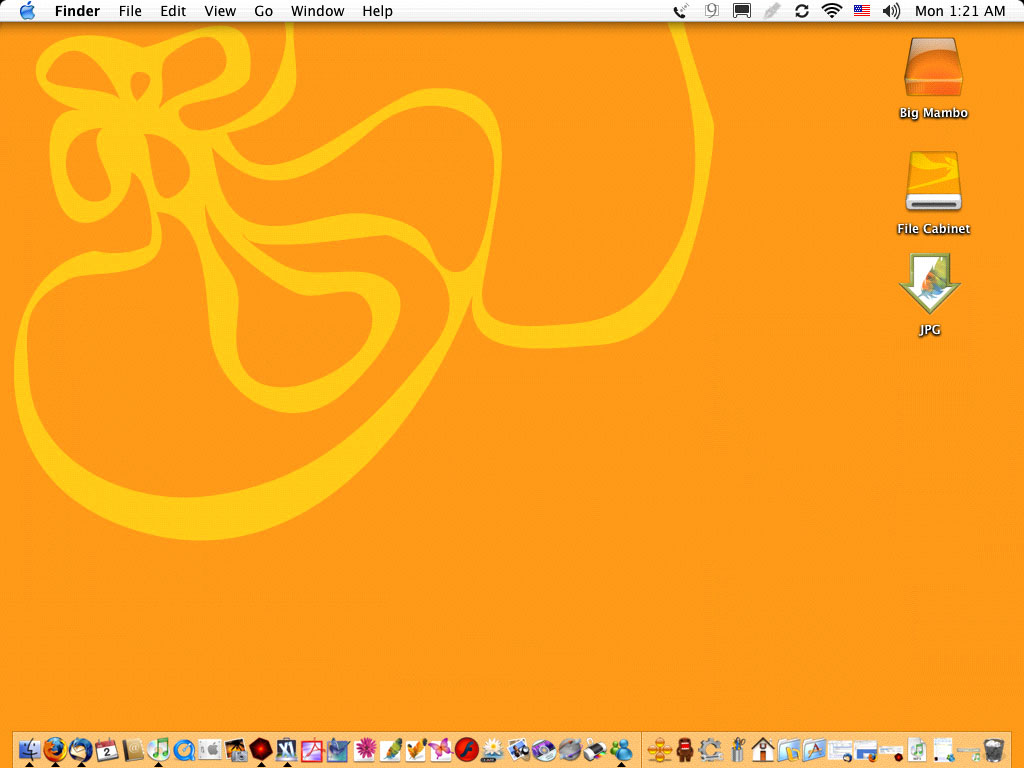Screen dimensions: 1024x768
Task: Click the gear utility Dock icon
Action: pos(711,750)
